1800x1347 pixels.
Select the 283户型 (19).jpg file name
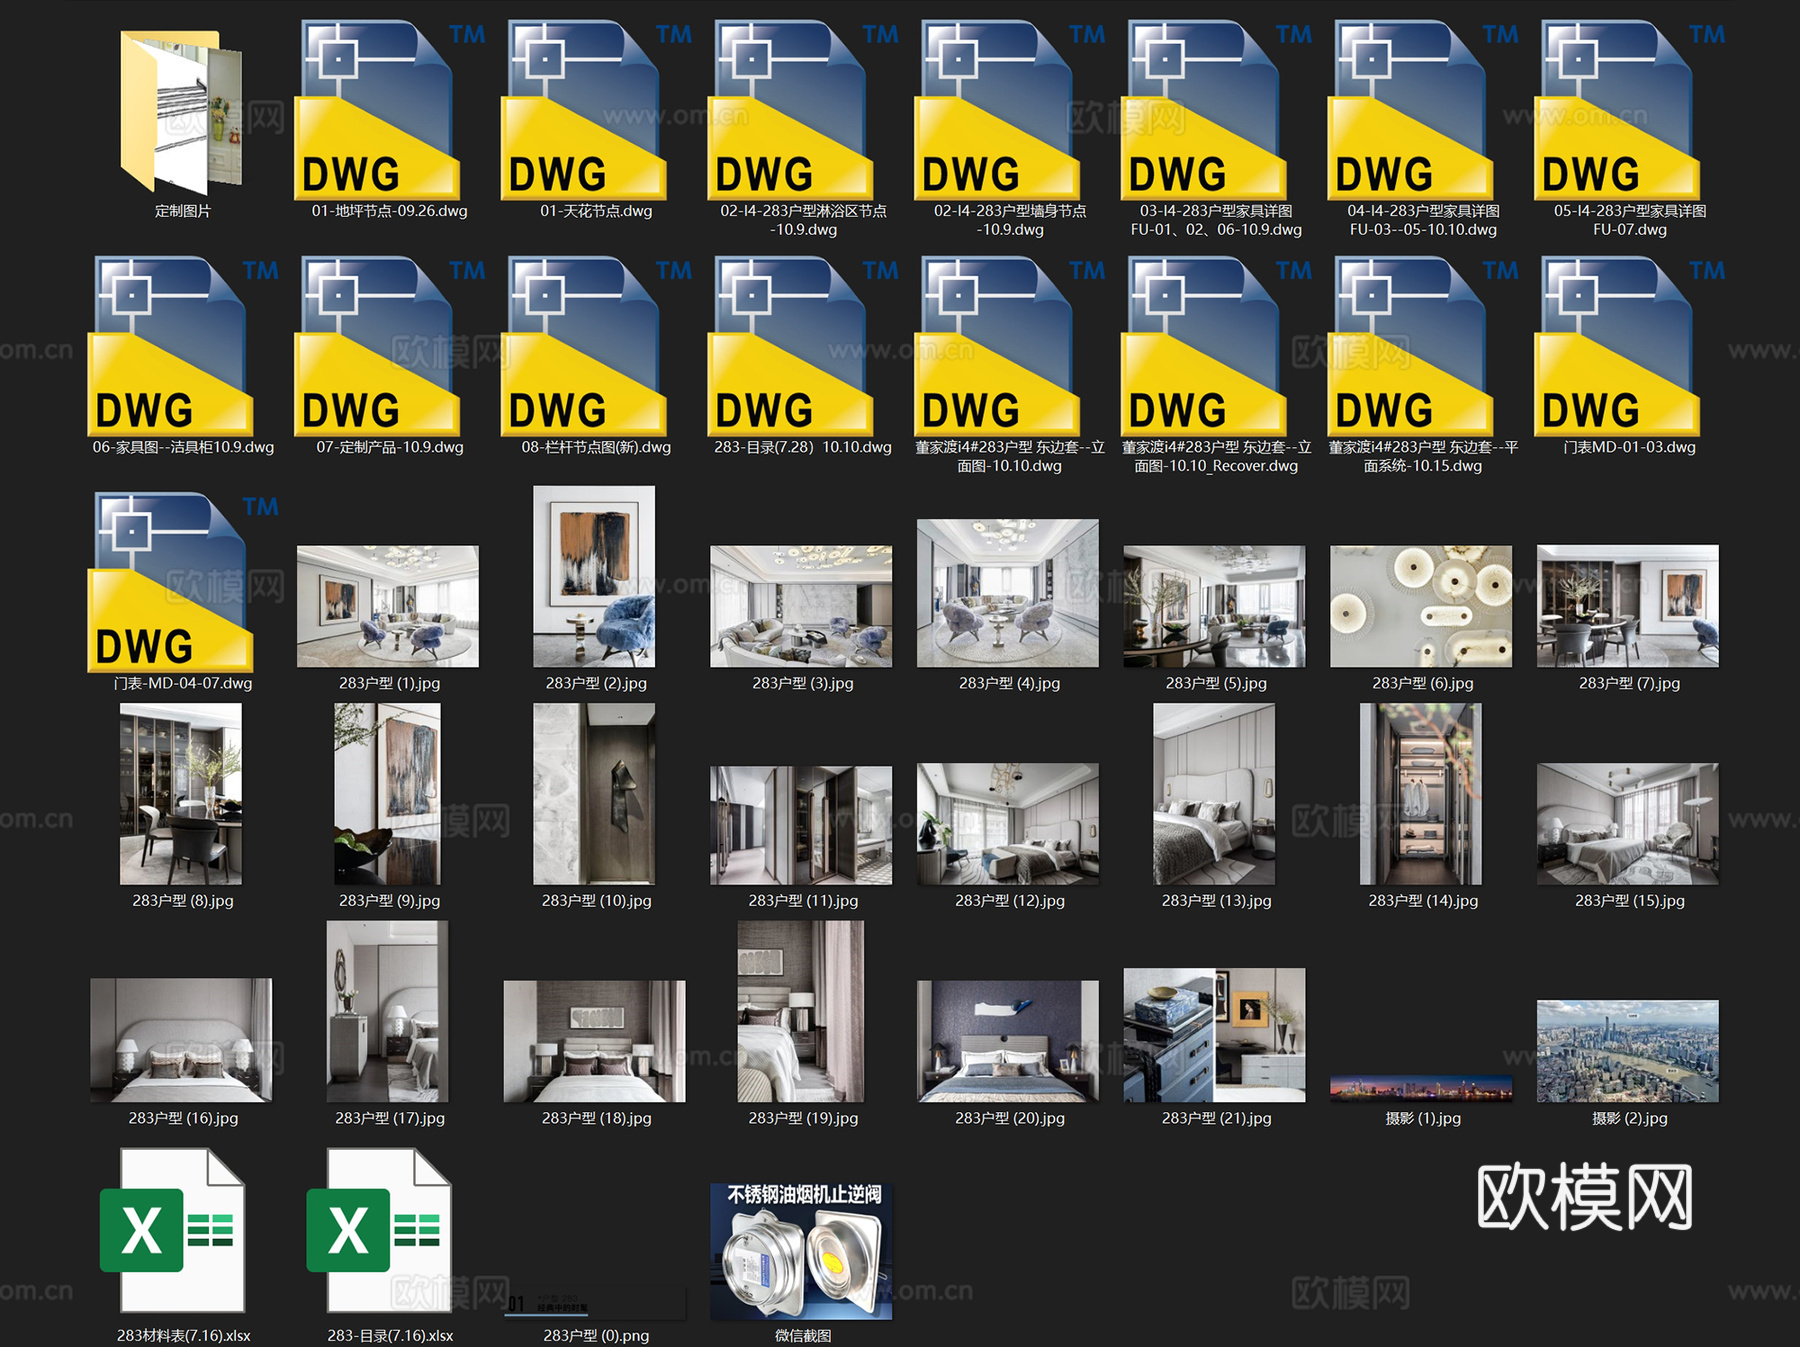click(803, 1118)
